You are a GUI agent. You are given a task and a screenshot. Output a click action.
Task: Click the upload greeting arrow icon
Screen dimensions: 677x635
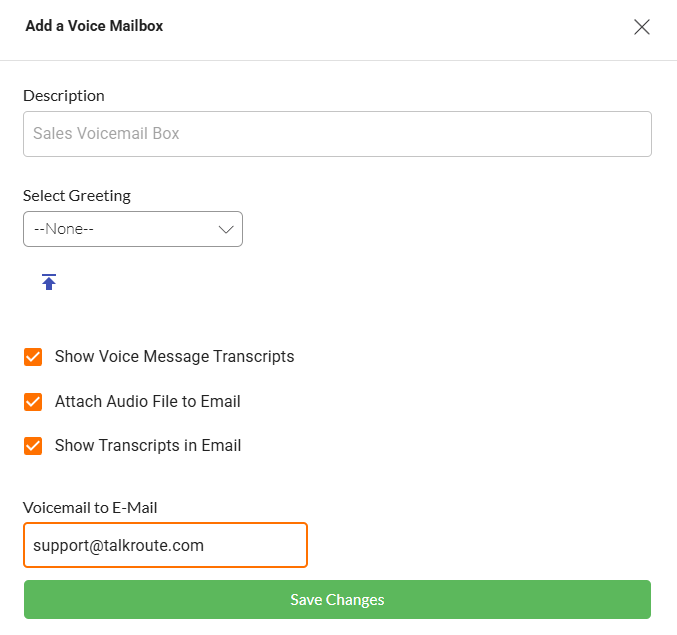[49, 282]
